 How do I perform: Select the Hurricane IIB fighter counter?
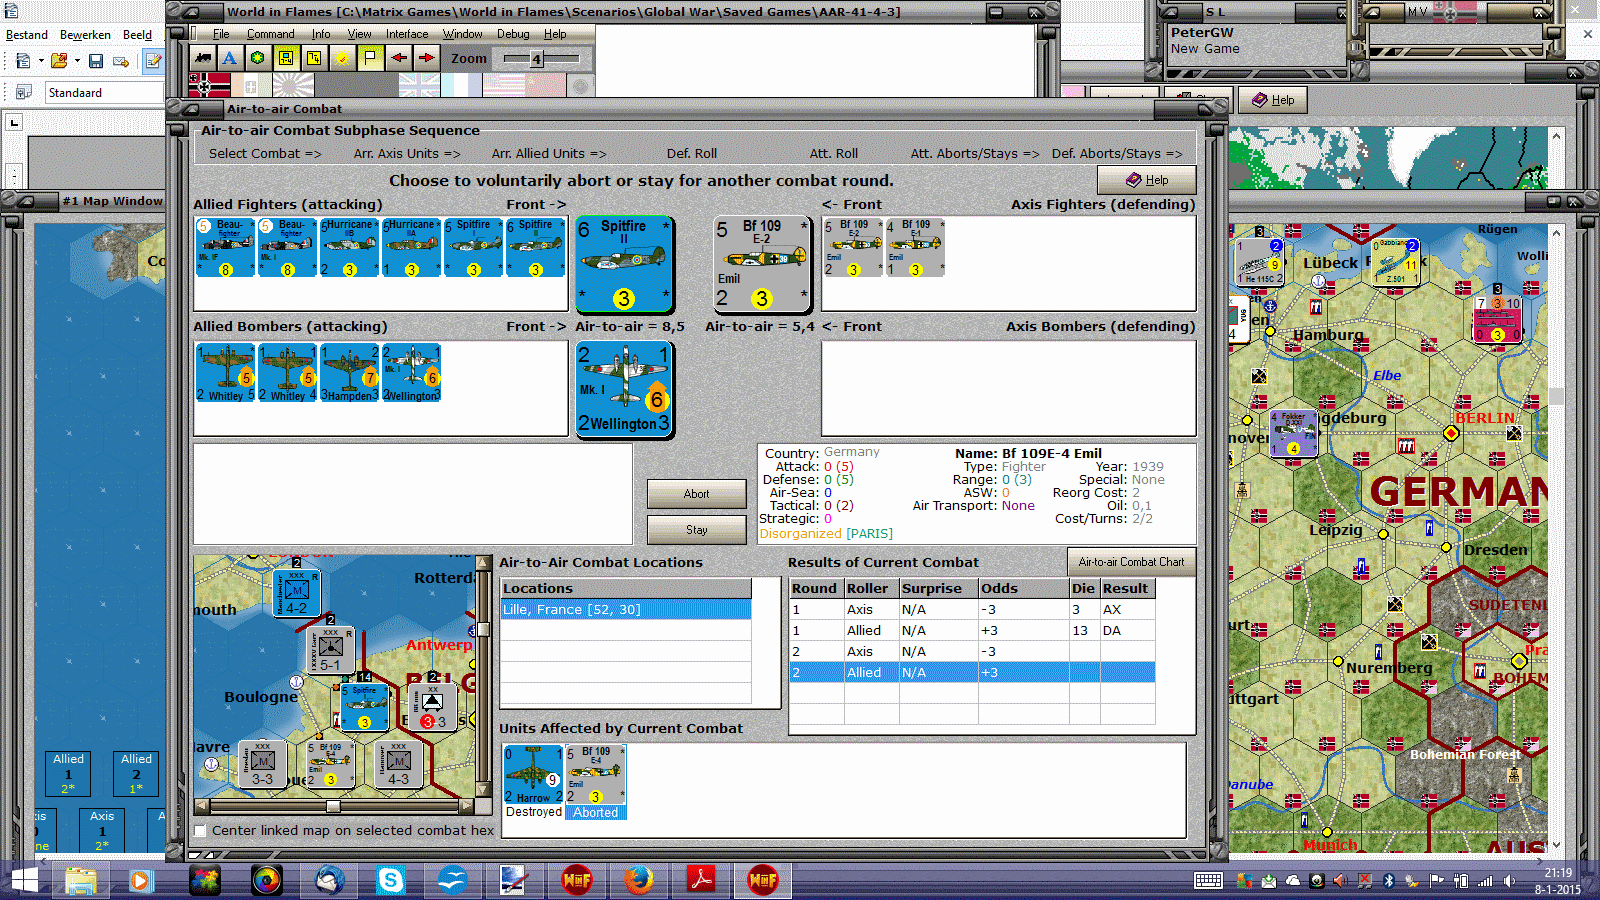349,247
